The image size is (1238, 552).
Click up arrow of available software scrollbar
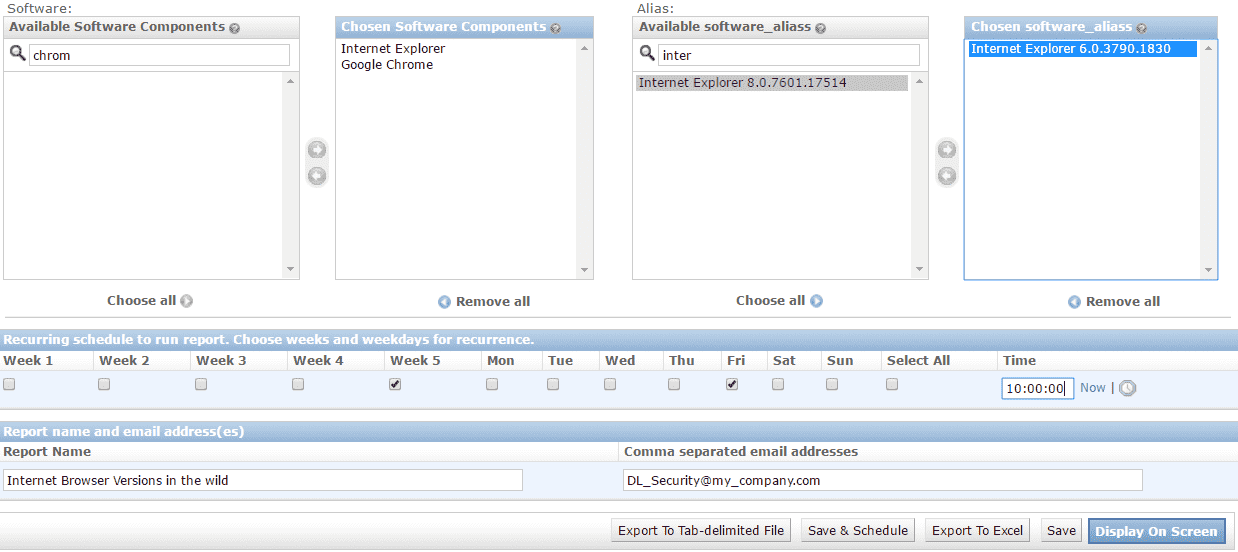point(291,80)
